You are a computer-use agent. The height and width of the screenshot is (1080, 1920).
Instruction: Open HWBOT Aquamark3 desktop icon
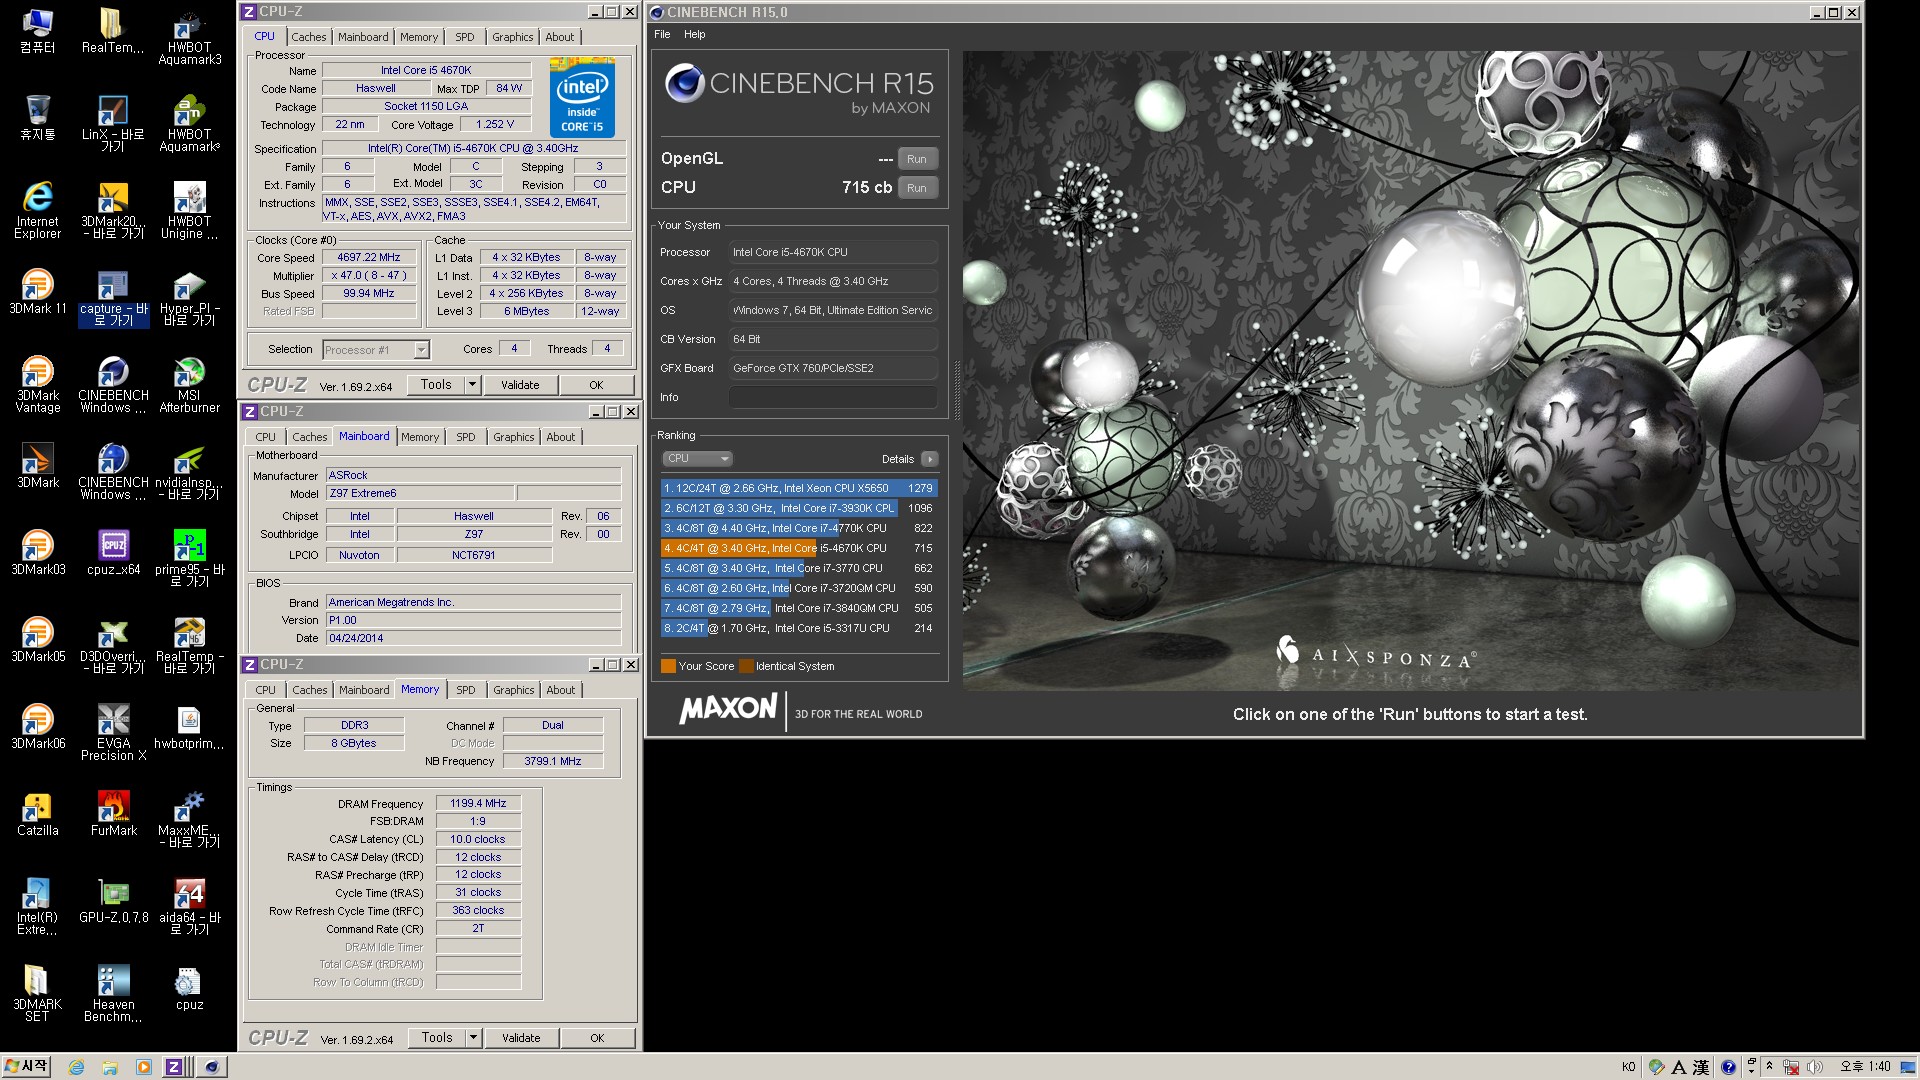189,37
